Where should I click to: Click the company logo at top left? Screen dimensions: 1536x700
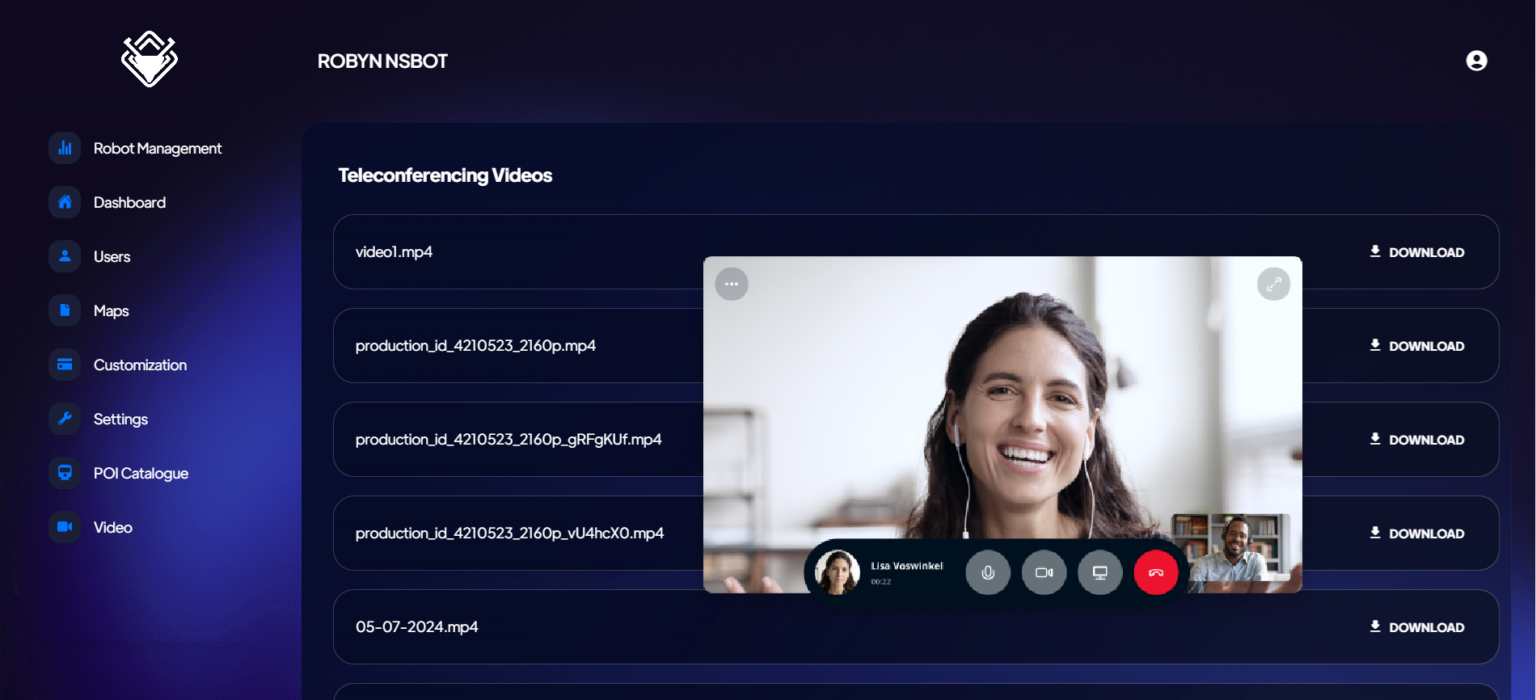[x=149, y=59]
